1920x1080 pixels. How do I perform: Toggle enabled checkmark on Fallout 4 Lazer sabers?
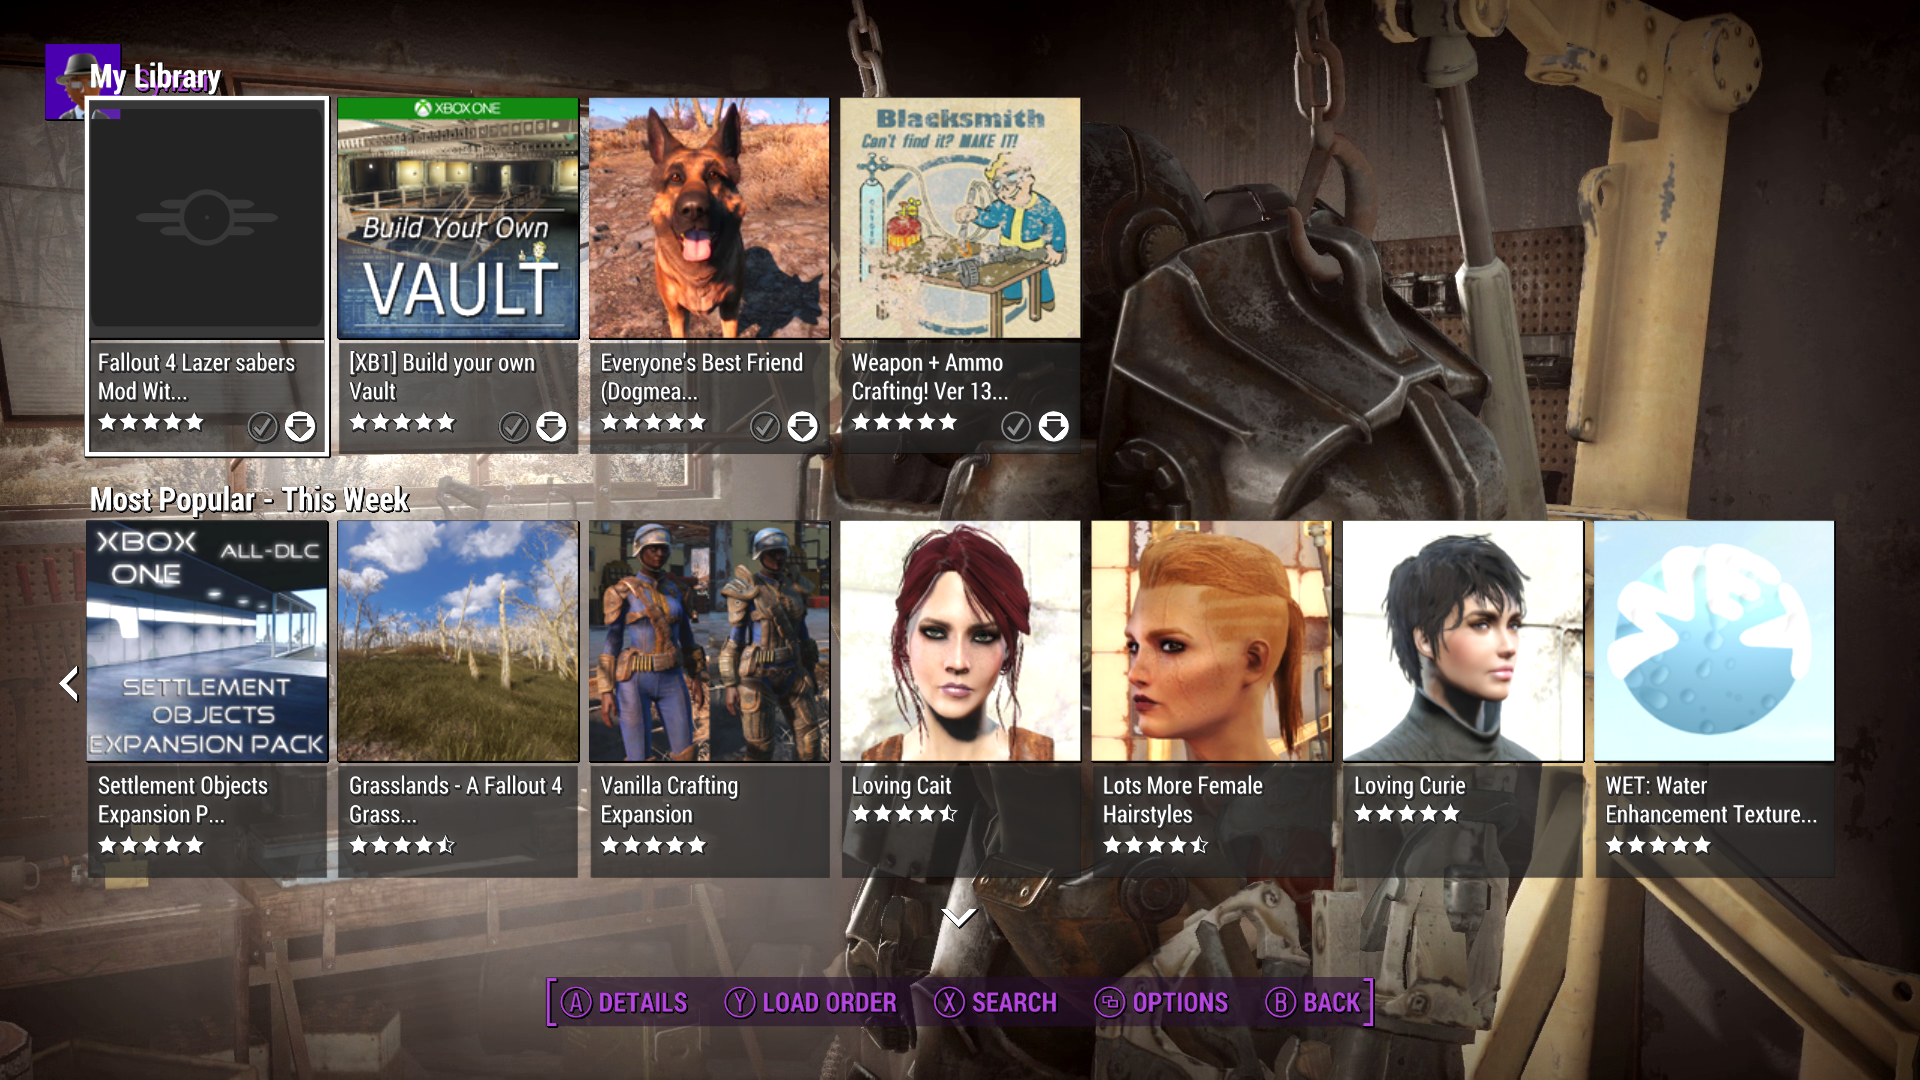pos(262,427)
